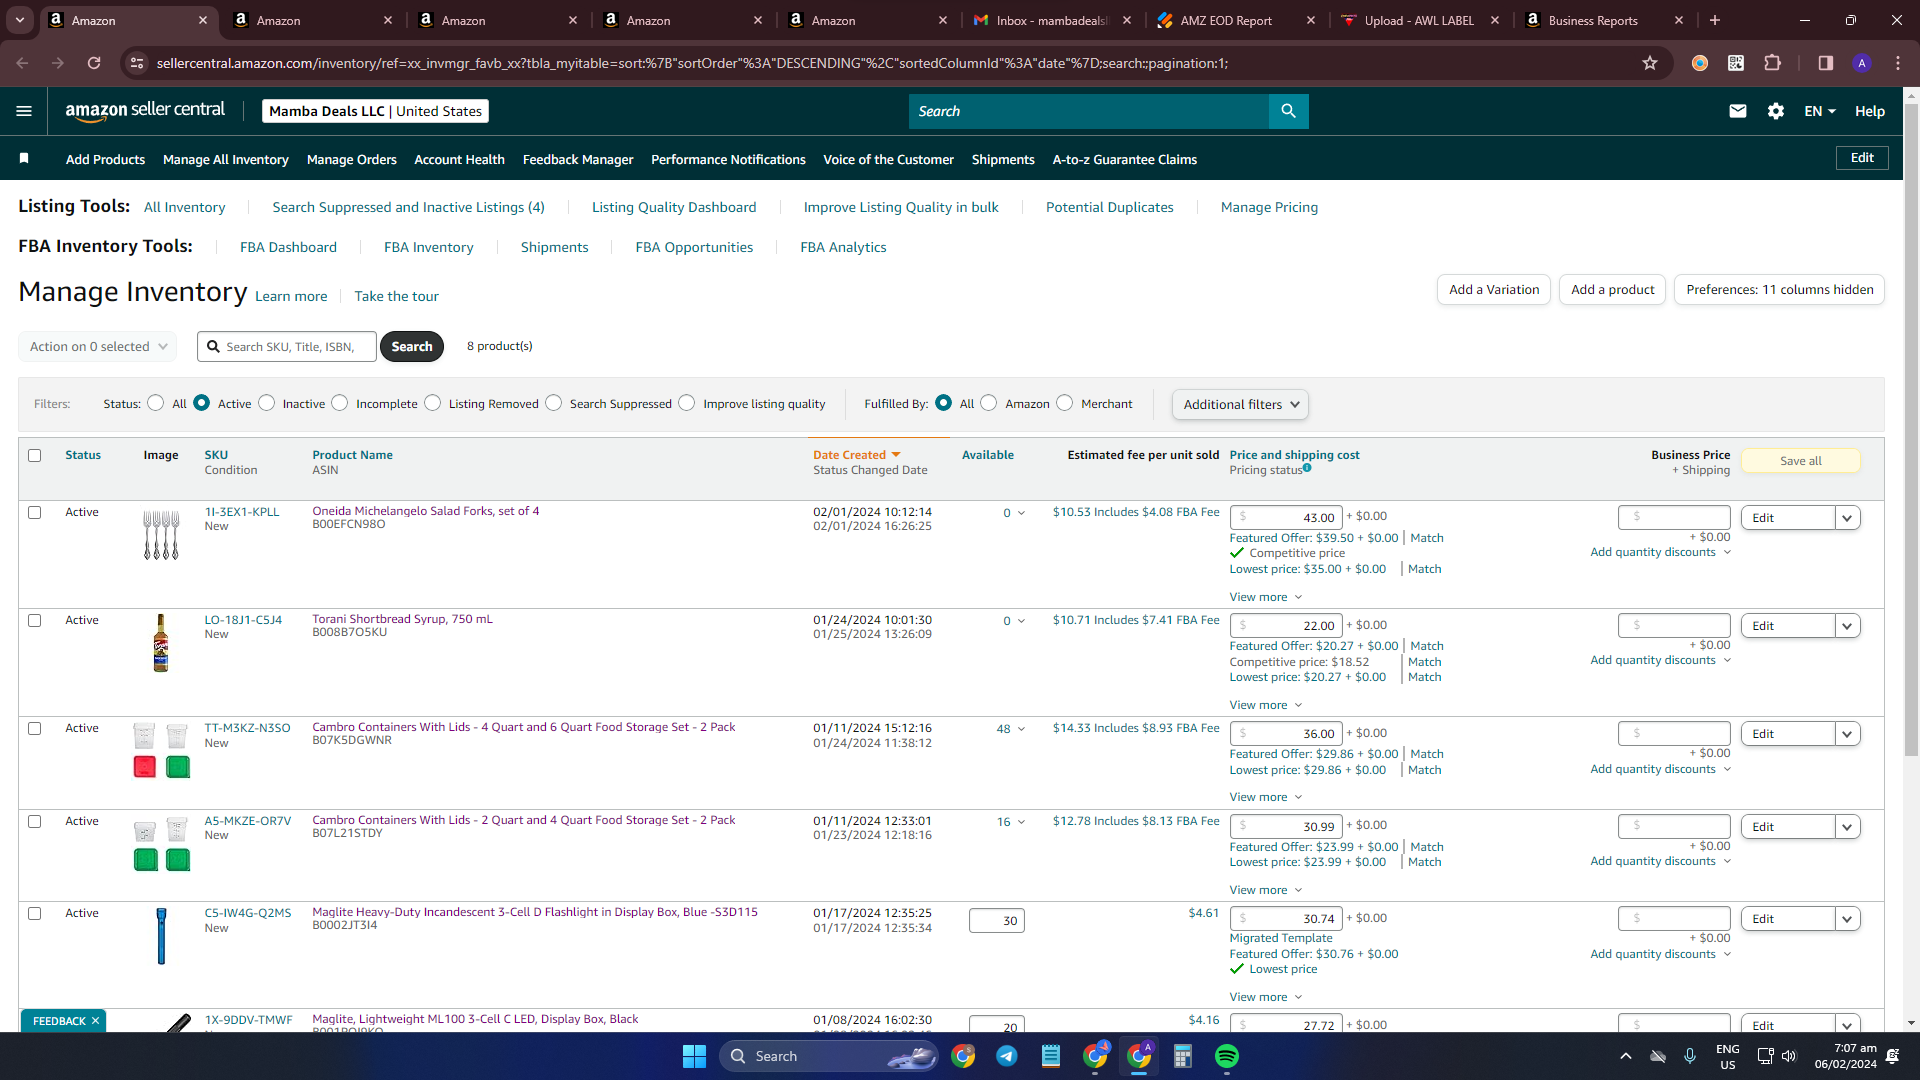1920x1080 pixels.
Task: Show hidden system tray icons
Action: coord(1626,1056)
